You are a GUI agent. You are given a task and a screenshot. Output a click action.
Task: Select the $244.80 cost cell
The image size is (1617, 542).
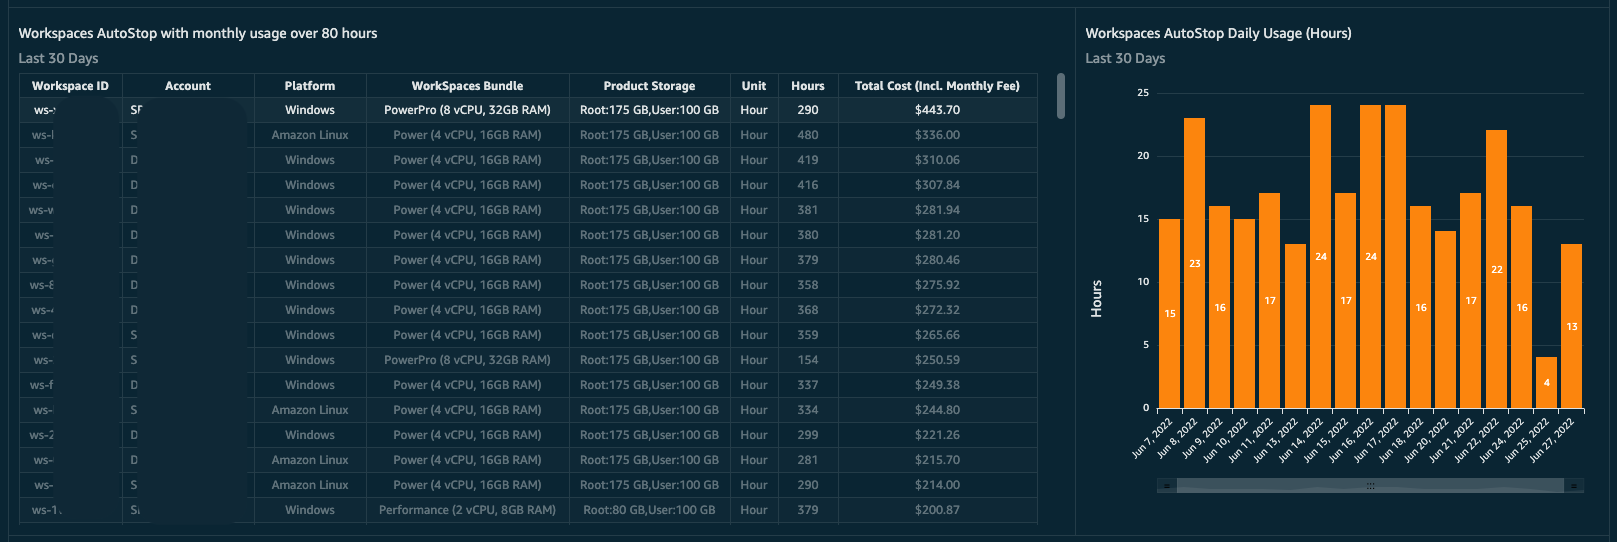(937, 410)
